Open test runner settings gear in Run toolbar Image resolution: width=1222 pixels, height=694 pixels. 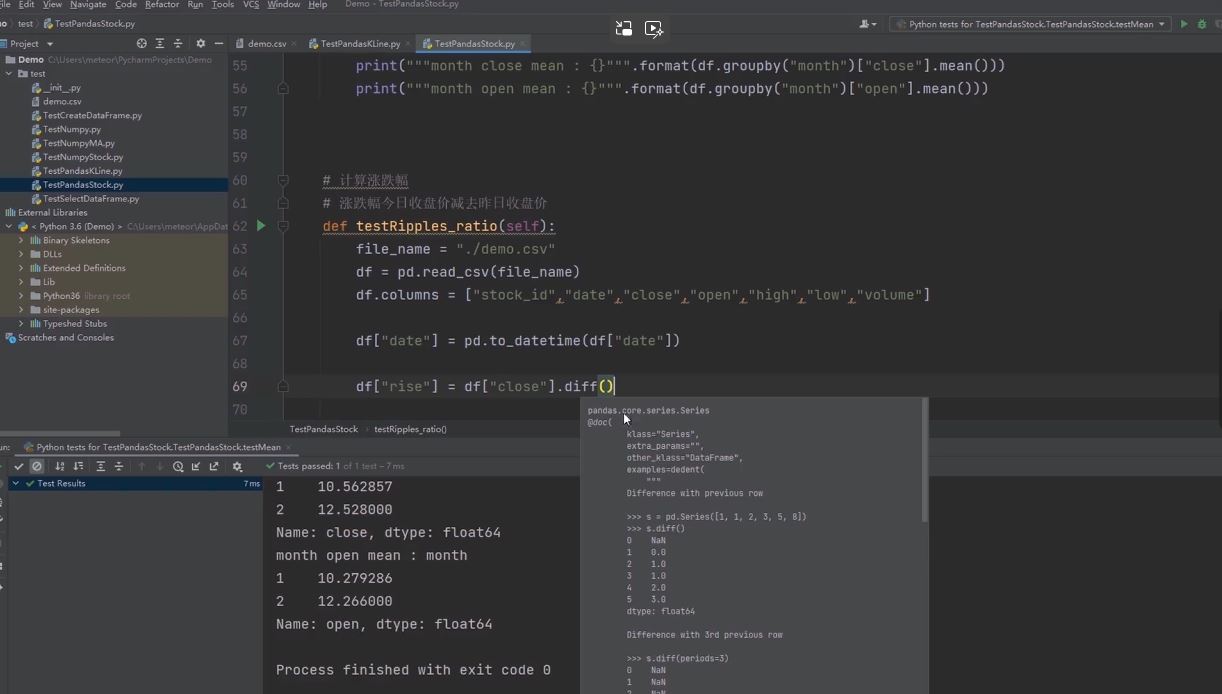point(237,466)
